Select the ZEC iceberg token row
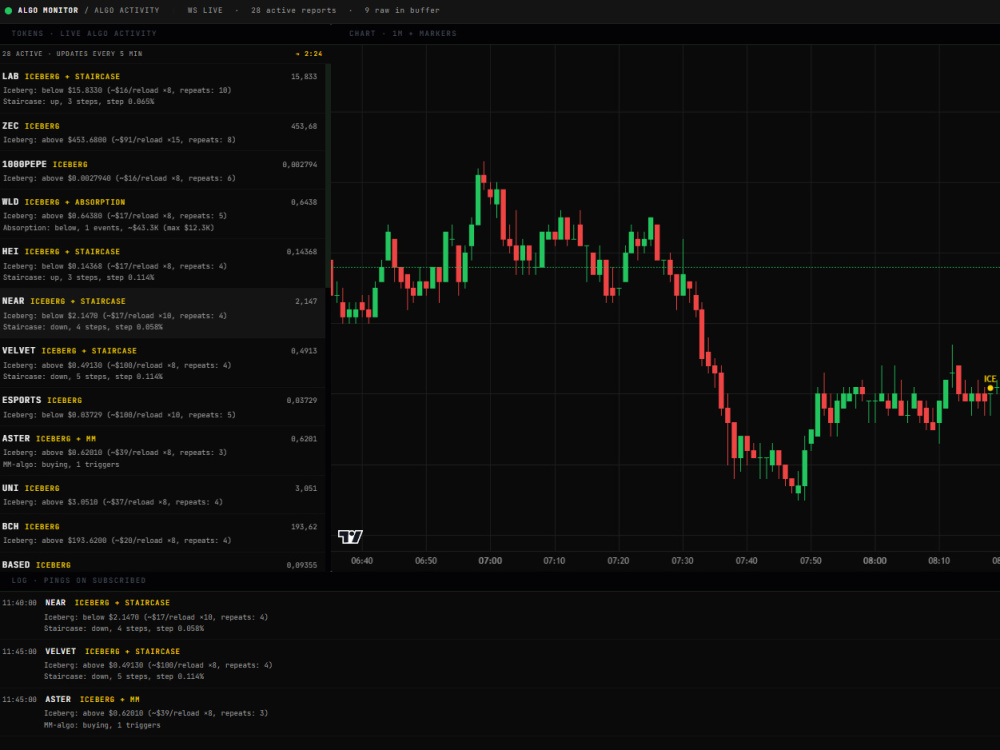The image size is (1000, 750). [x=163, y=133]
